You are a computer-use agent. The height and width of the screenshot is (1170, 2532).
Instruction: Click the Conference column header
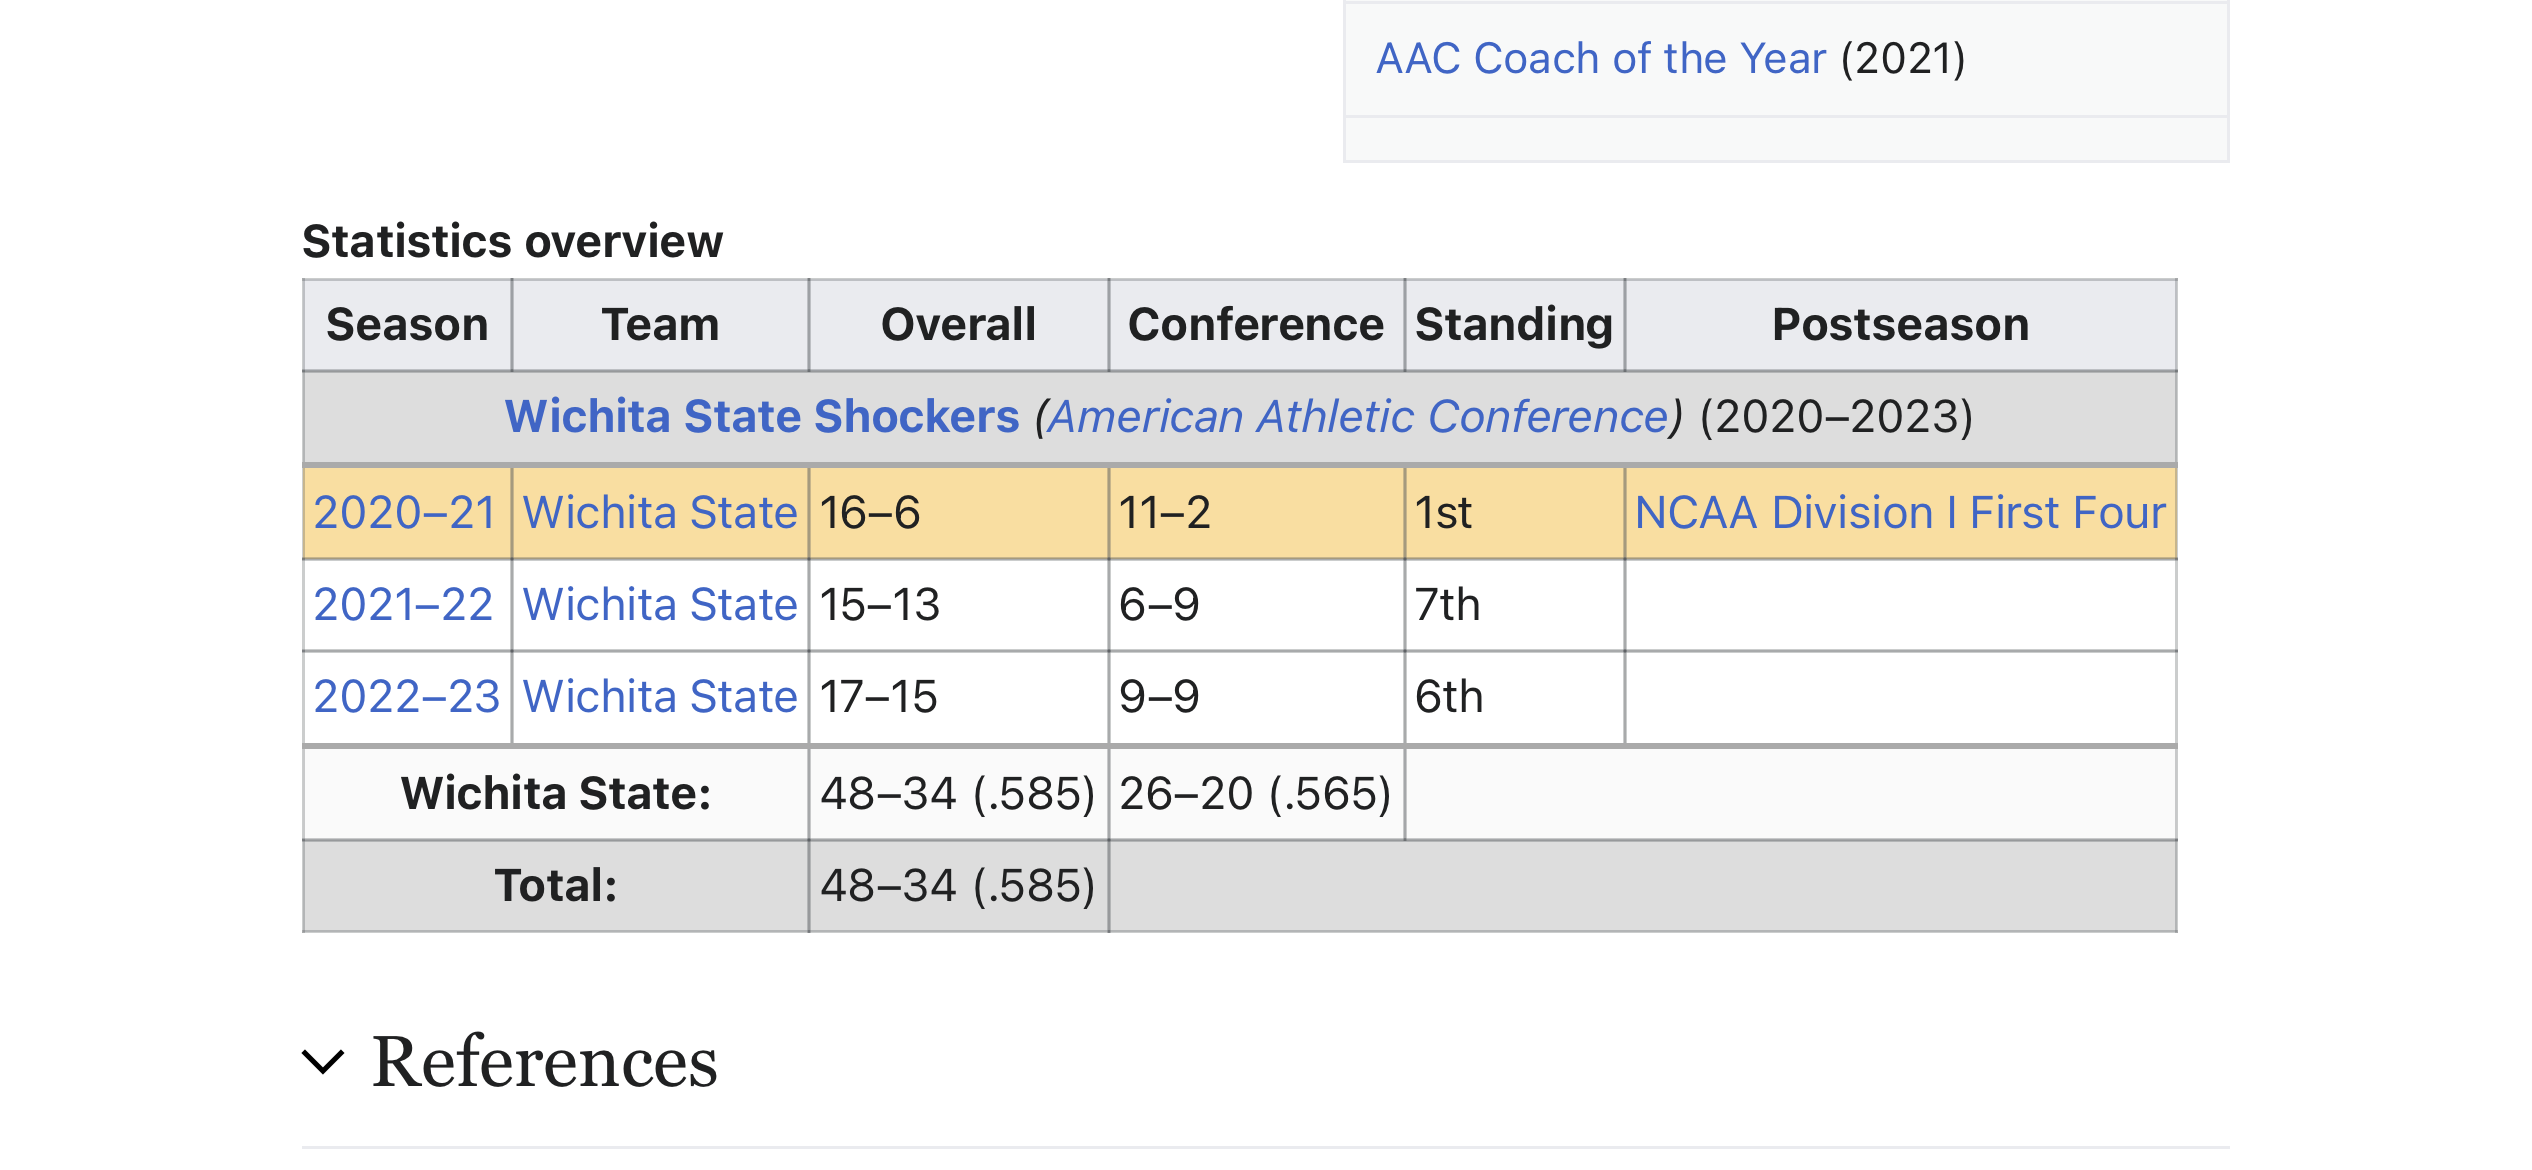coord(1256,325)
